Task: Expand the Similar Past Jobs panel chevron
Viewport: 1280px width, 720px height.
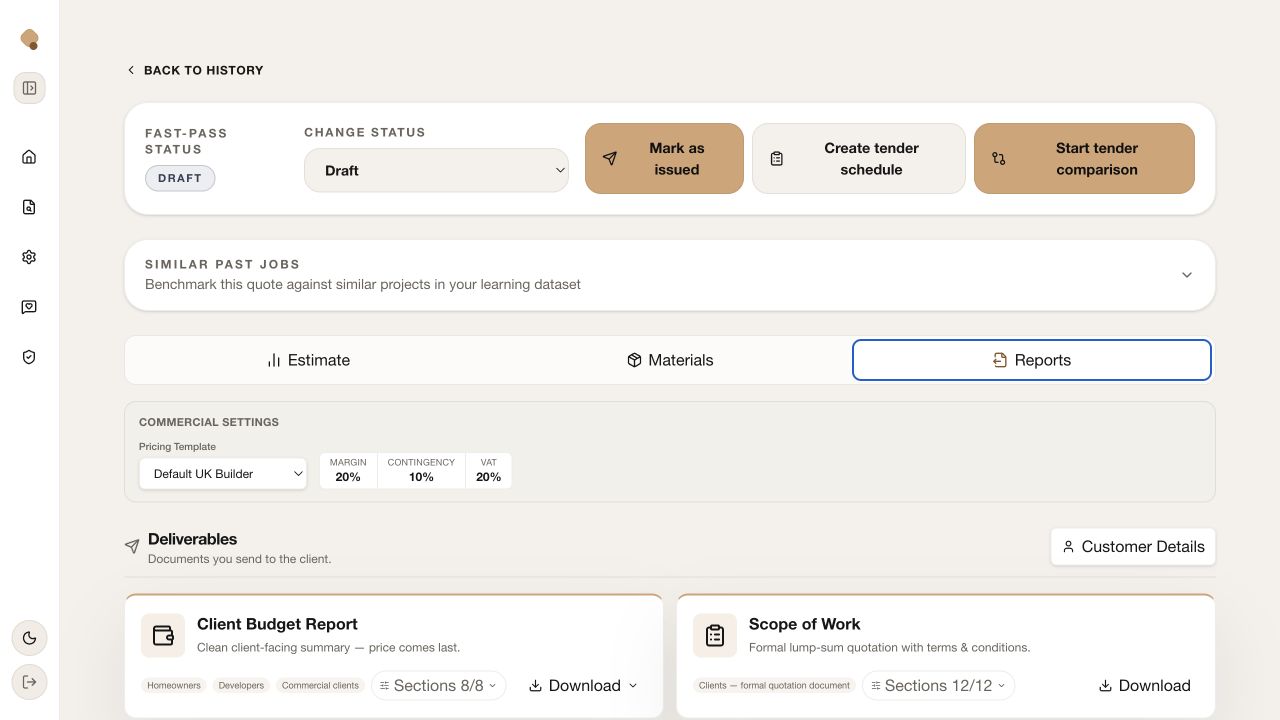Action: pos(1187,275)
